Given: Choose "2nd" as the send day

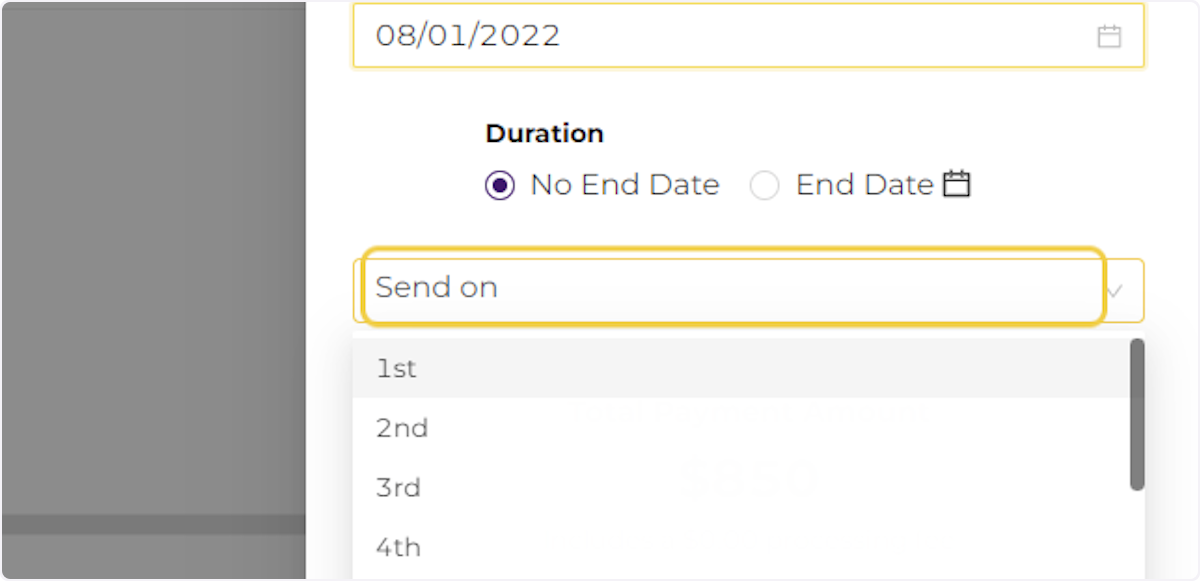Looking at the screenshot, I should (x=401, y=428).
